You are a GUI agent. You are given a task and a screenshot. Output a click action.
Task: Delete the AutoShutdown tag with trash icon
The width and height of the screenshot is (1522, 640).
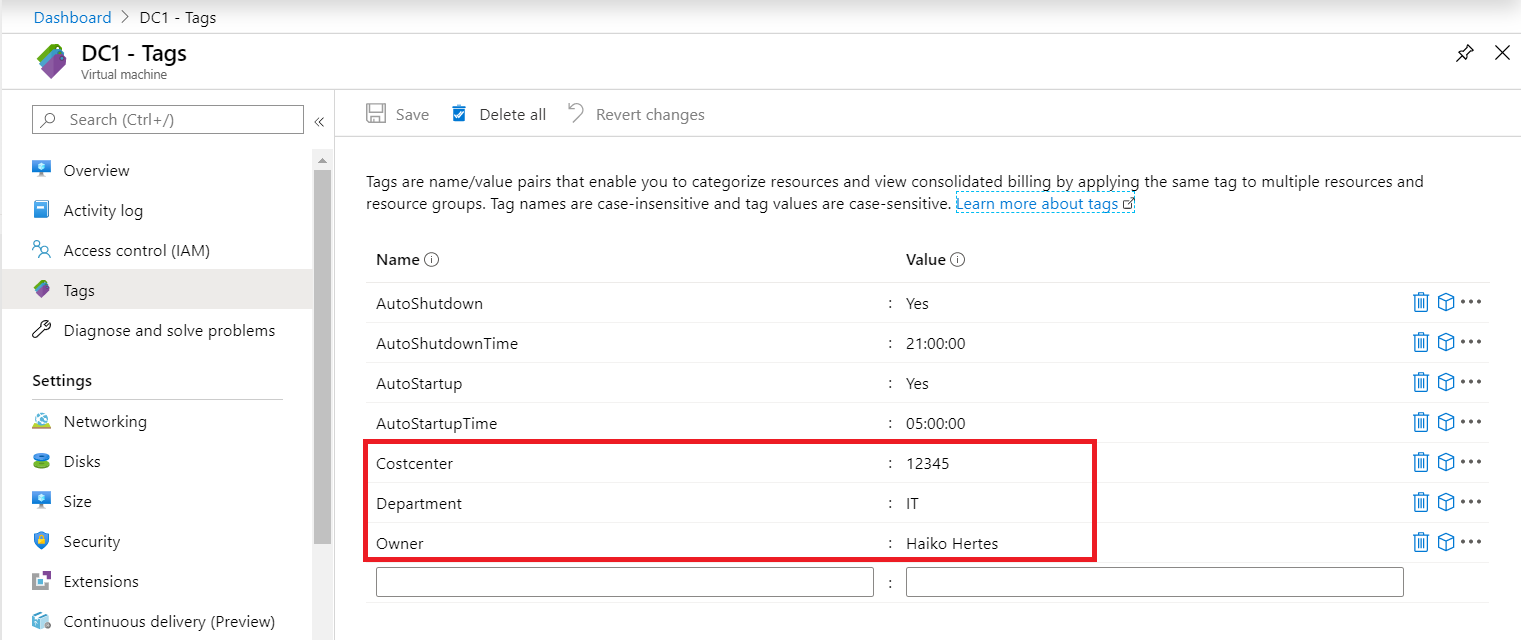1420,302
